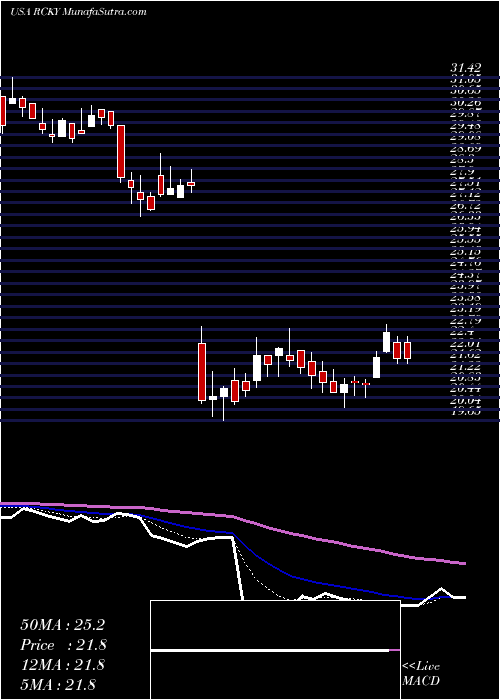Click the 27.12 price axis label

tap(465, 193)
